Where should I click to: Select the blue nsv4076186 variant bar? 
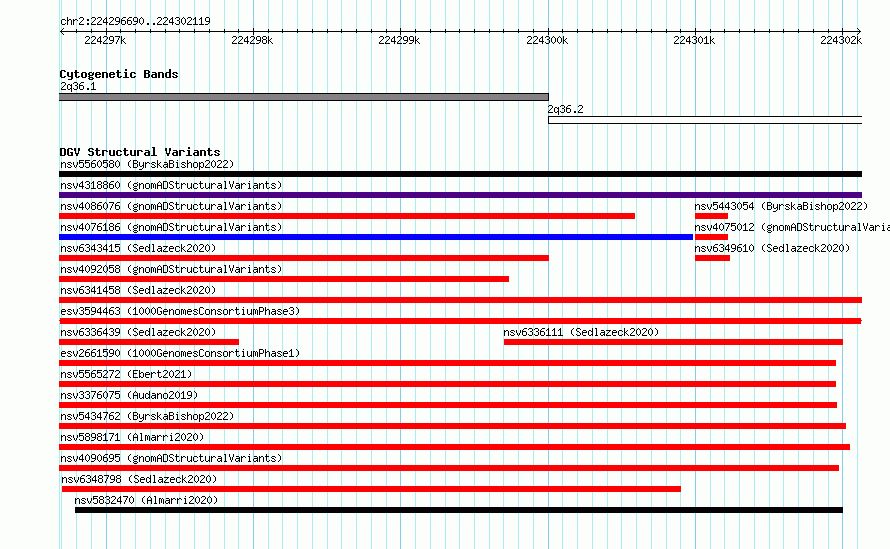[376, 237]
